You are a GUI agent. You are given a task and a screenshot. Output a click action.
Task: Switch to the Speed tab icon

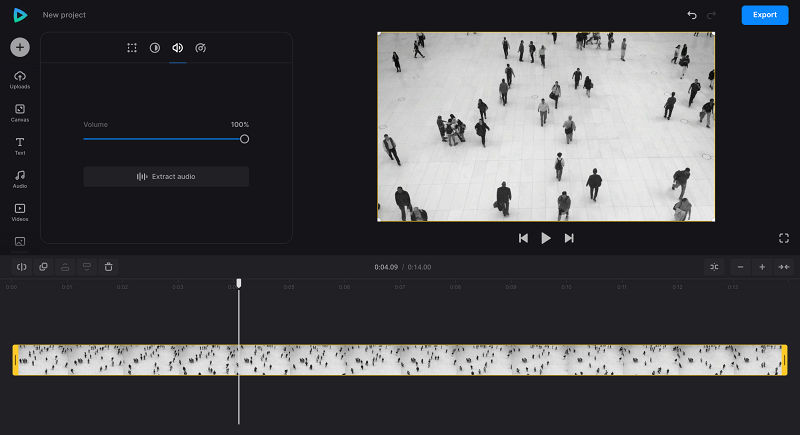[x=201, y=48]
